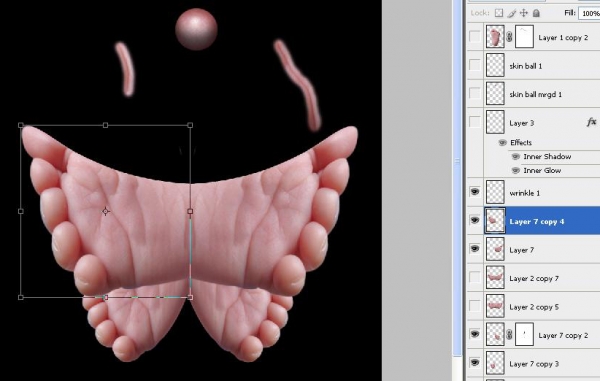The height and width of the screenshot is (381, 600).
Task: Click the transform box top-middle handle
Action: coord(106,125)
